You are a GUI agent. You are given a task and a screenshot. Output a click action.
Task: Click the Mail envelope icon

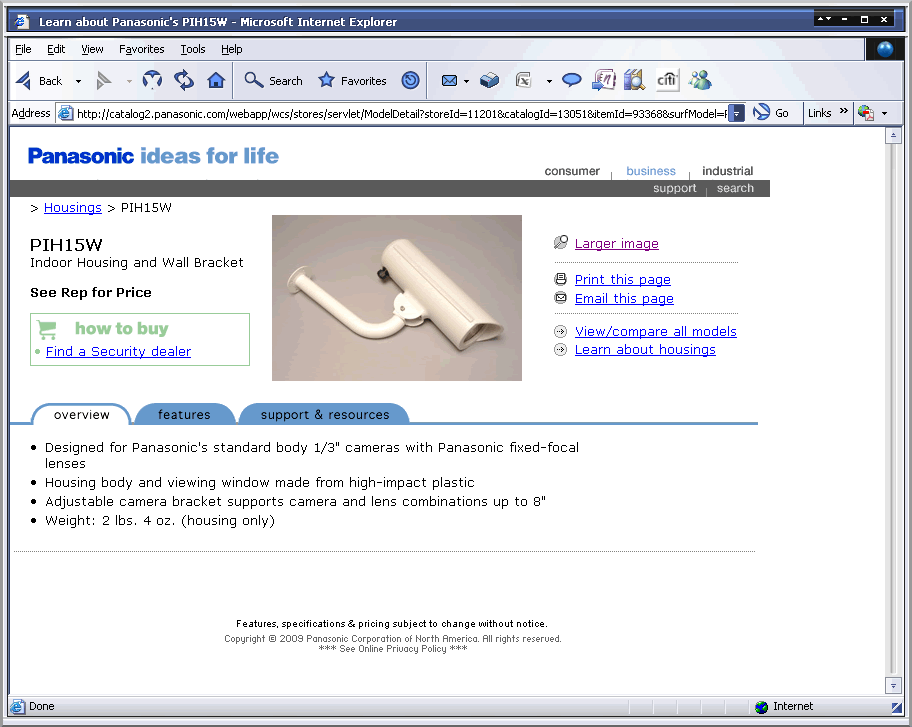pos(449,80)
